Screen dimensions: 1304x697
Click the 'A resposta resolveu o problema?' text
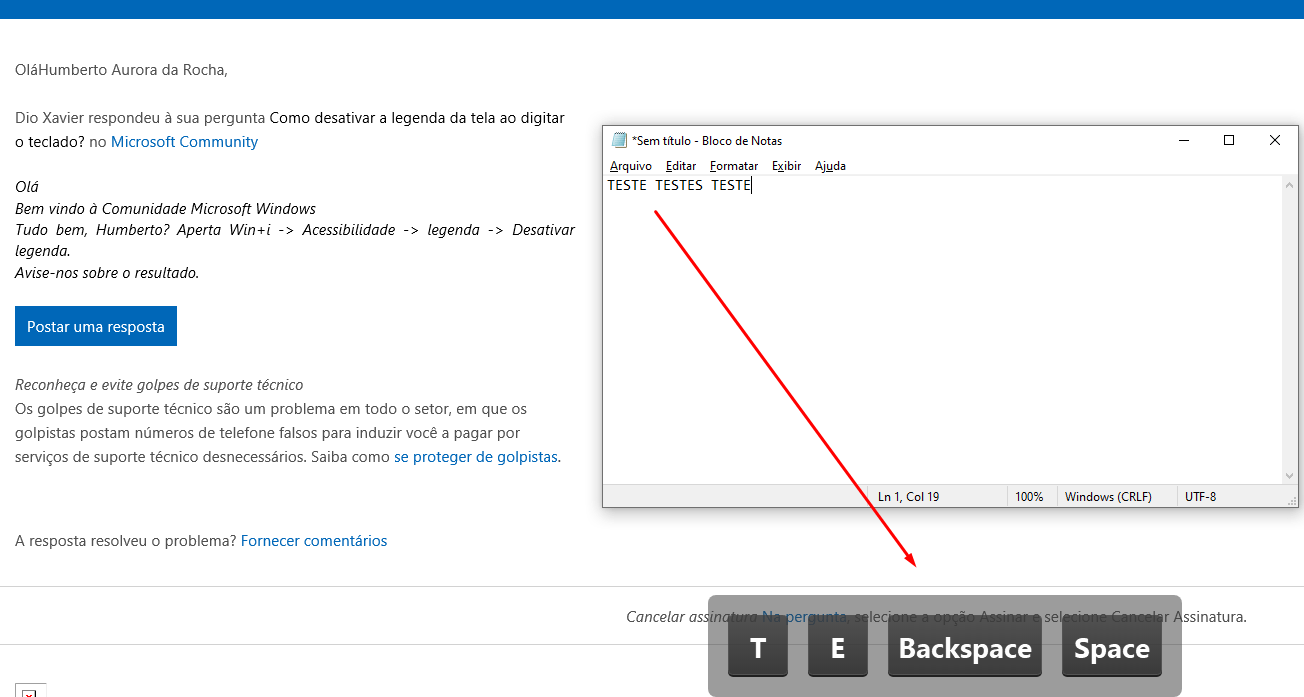pyautogui.click(x=126, y=541)
